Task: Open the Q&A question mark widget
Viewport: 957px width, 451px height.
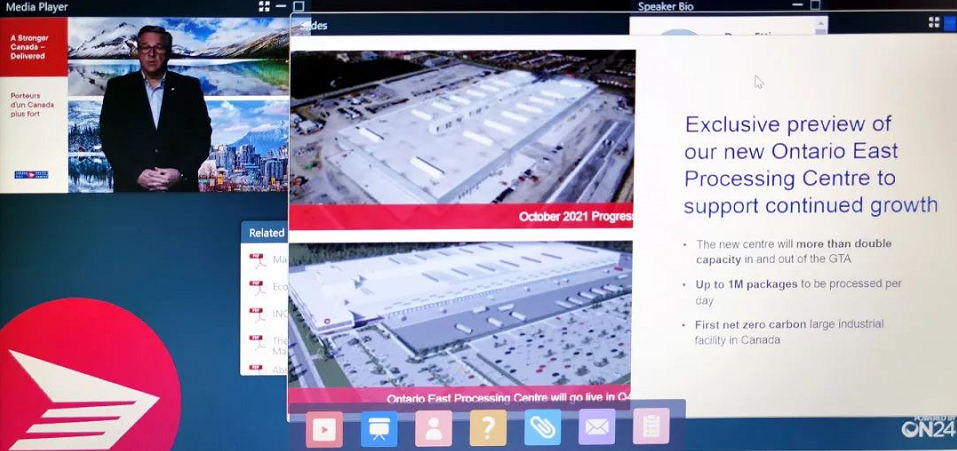Action: pyautogui.click(x=488, y=428)
